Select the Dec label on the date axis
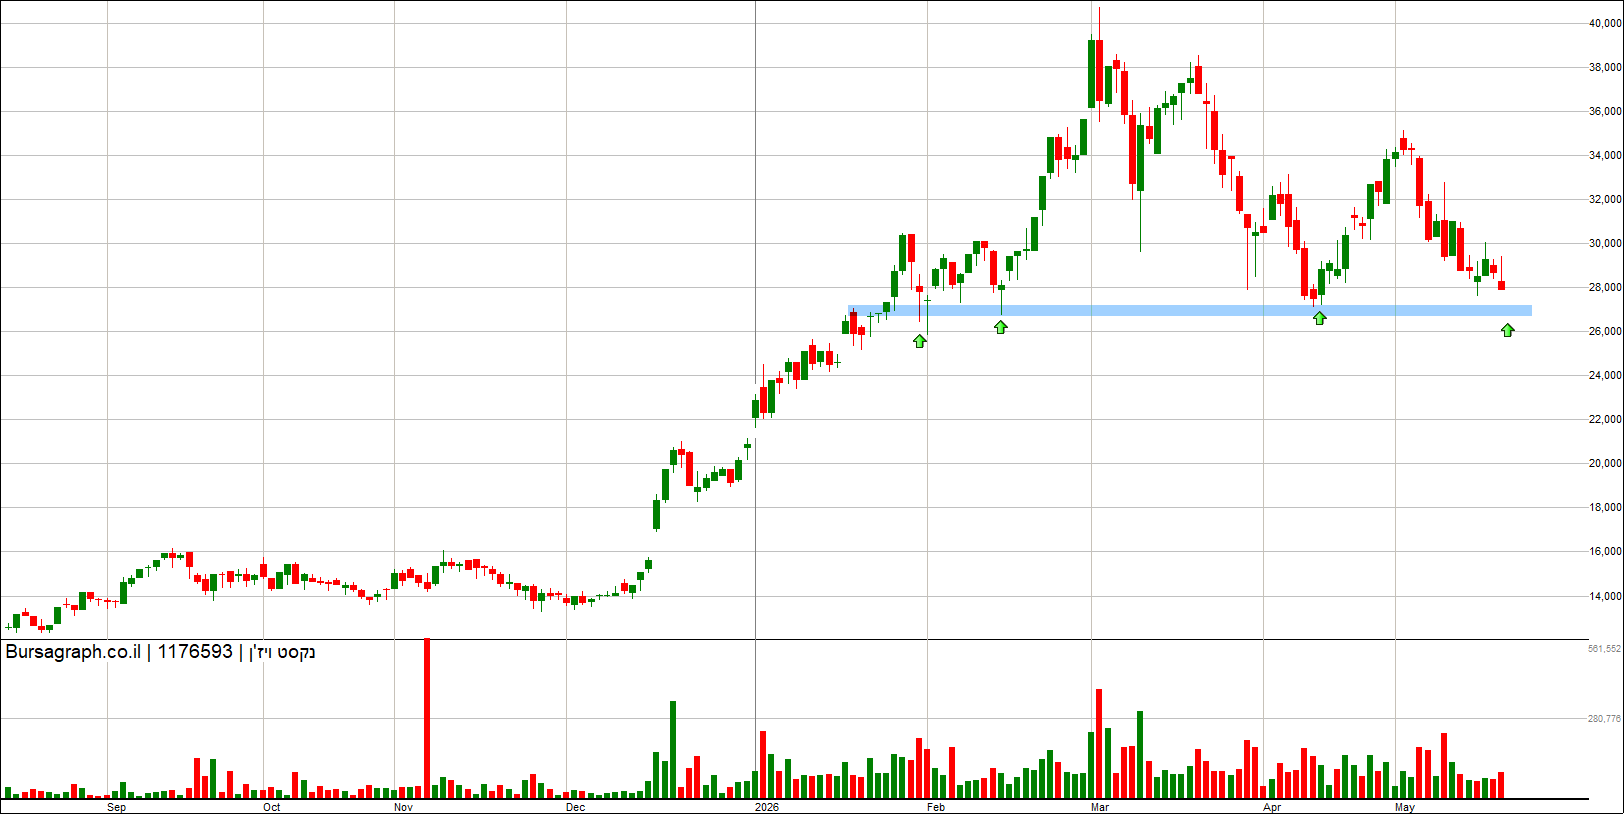 [576, 807]
